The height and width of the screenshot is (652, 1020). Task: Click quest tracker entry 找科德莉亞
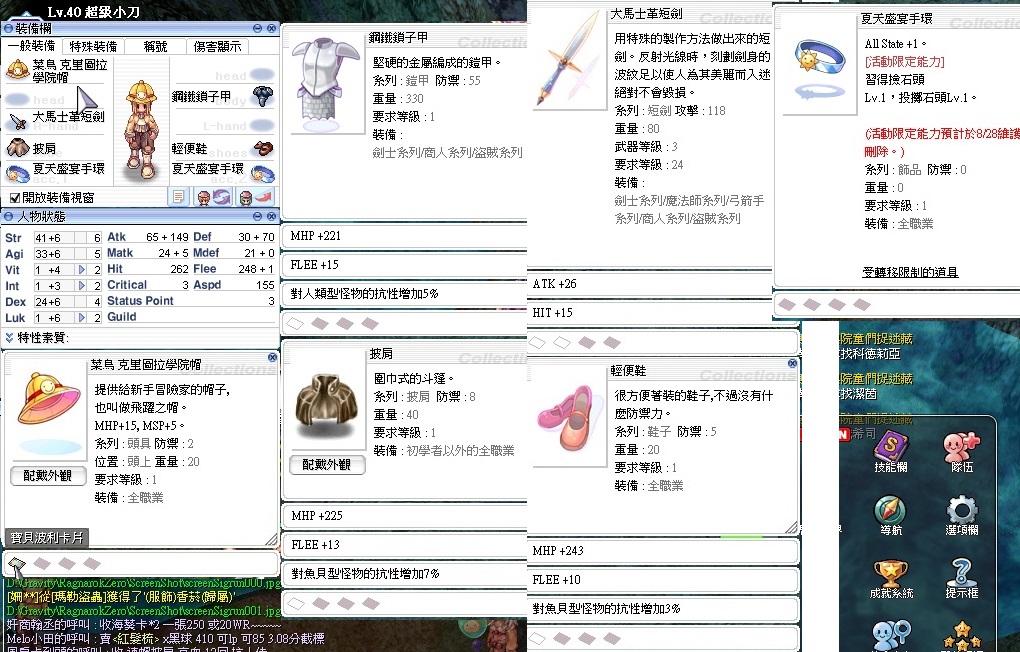pyautogui.click(x=870, y=354)
